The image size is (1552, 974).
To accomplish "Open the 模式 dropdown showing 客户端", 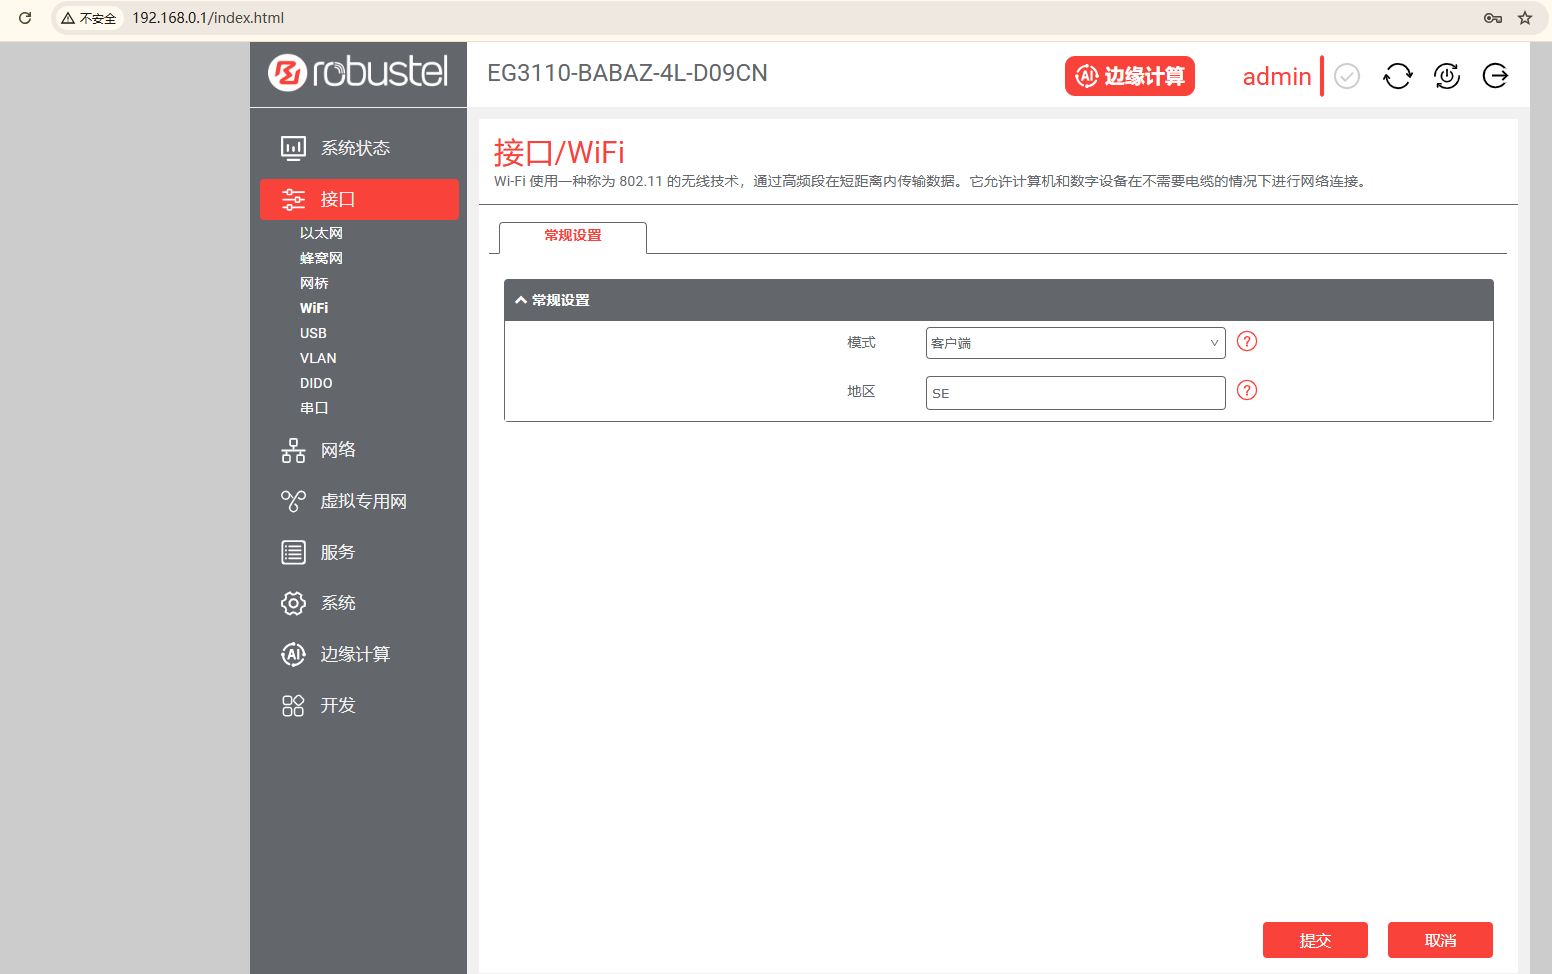I will [x=1075, y=343].
